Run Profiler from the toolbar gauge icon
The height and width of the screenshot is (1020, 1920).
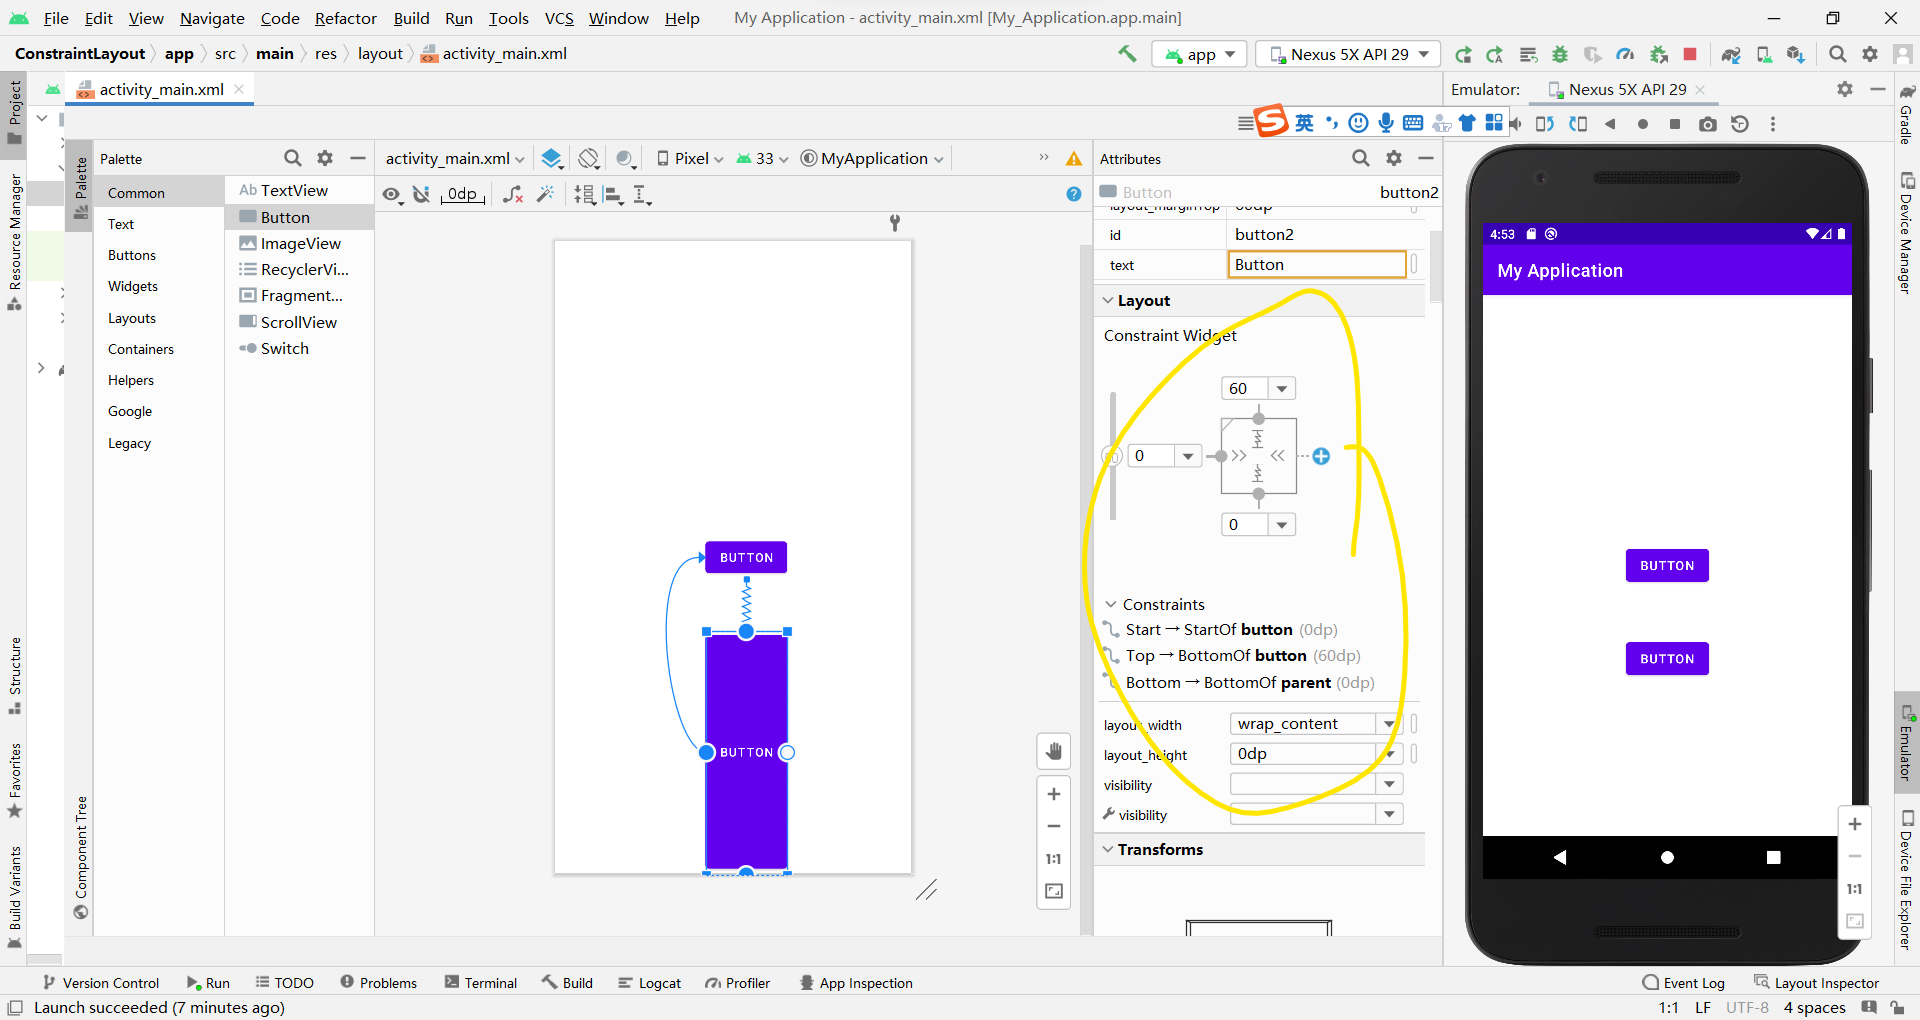(1624, 54)
